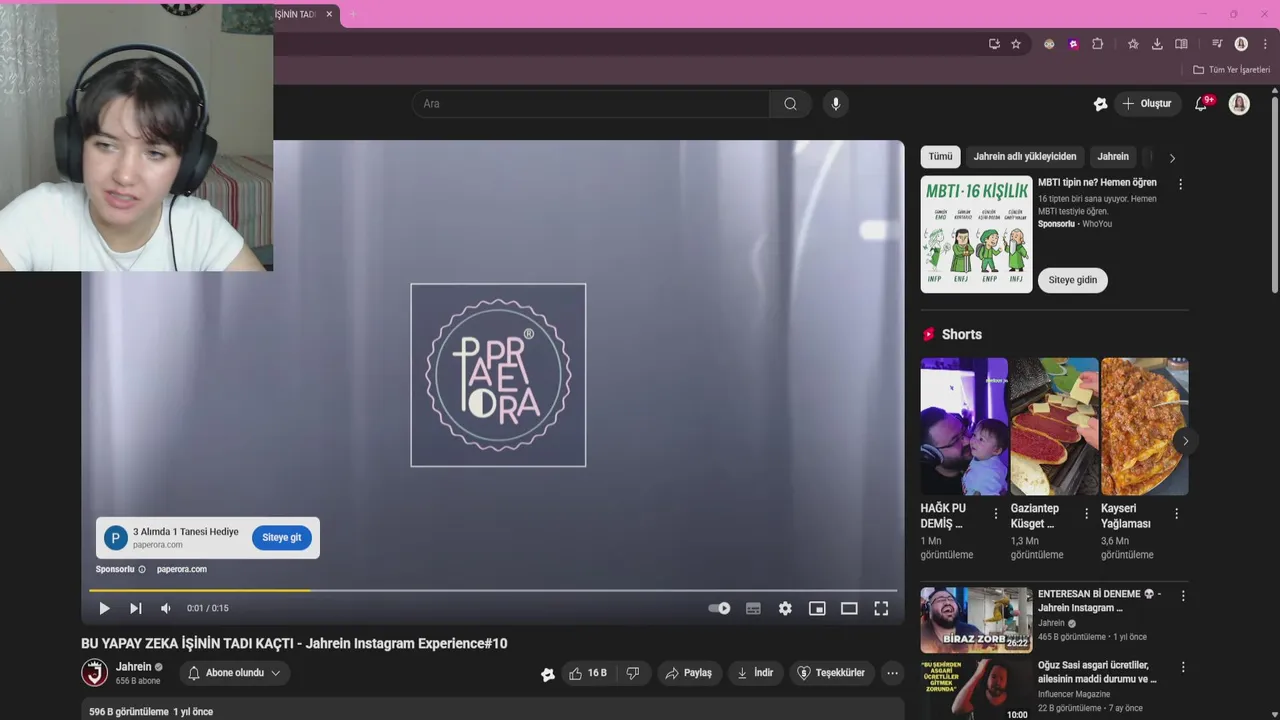This screenshot has height=720, width=1280.
Task: Open the MBTI ad thumbnail
Action: [x=976, y=234]
